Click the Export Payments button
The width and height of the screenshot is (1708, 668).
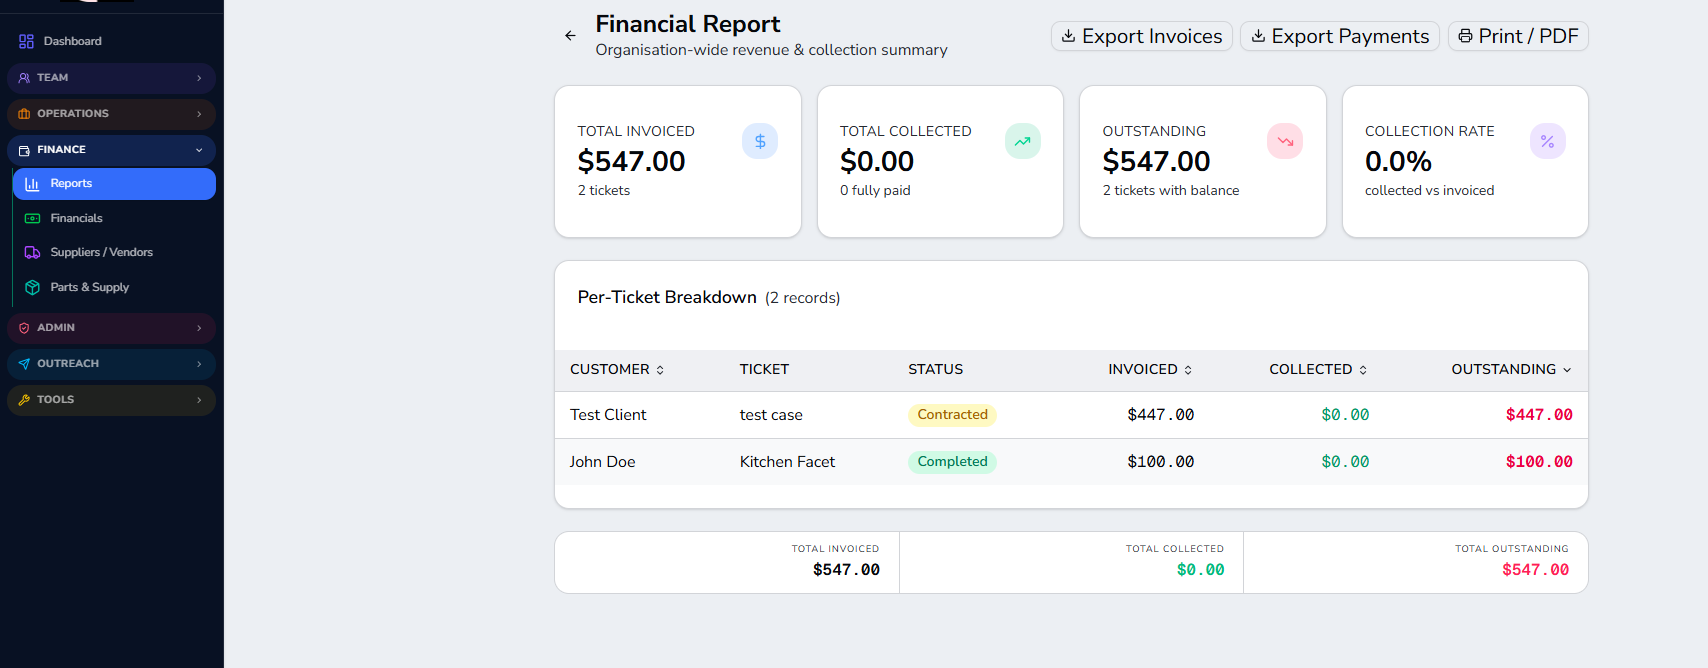click(x=1340, y=36)
